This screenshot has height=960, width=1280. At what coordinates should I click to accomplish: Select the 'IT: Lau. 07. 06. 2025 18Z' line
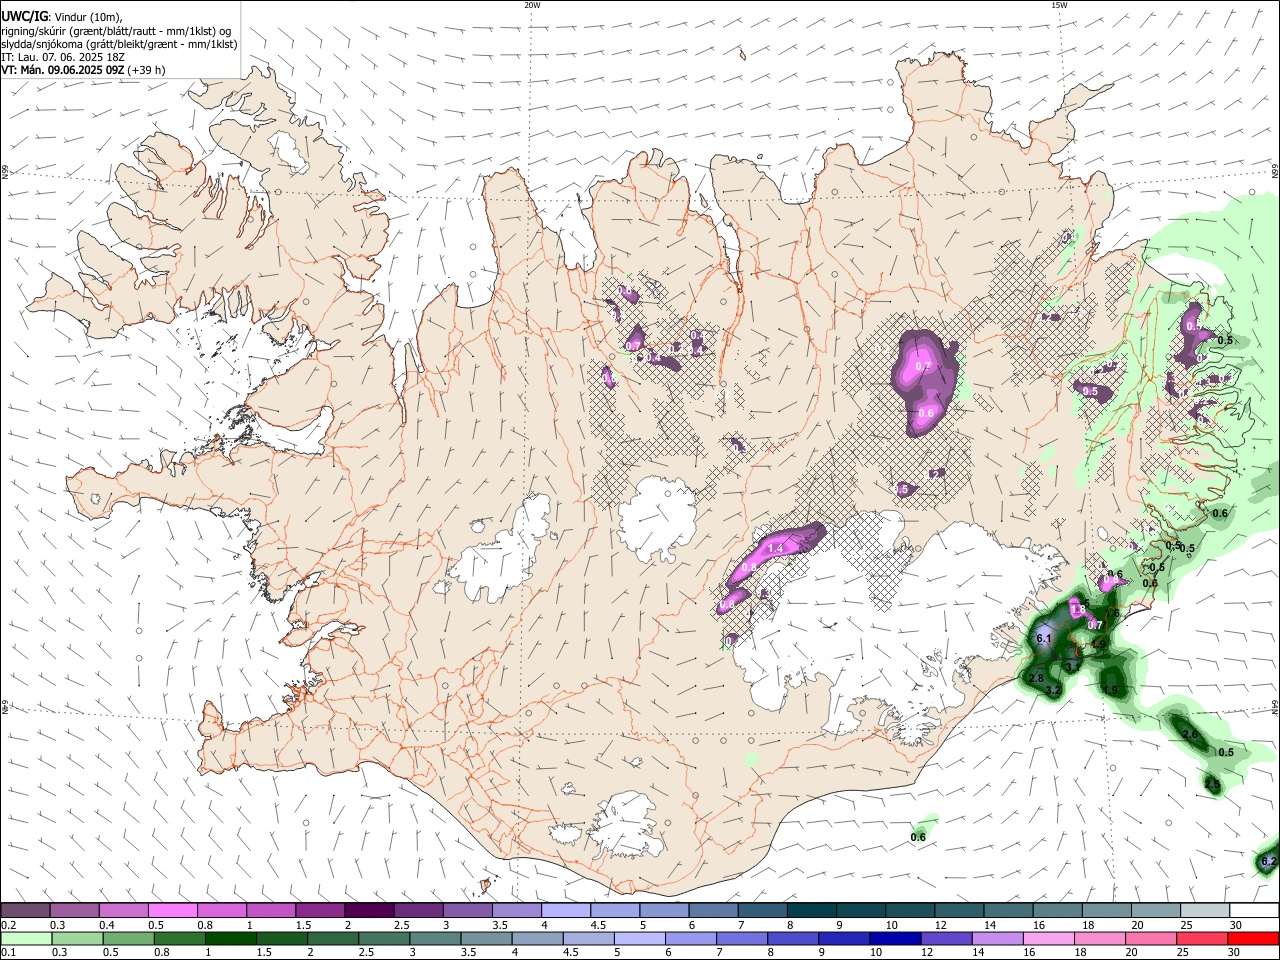pyautogui.click(x=63, y=57)
